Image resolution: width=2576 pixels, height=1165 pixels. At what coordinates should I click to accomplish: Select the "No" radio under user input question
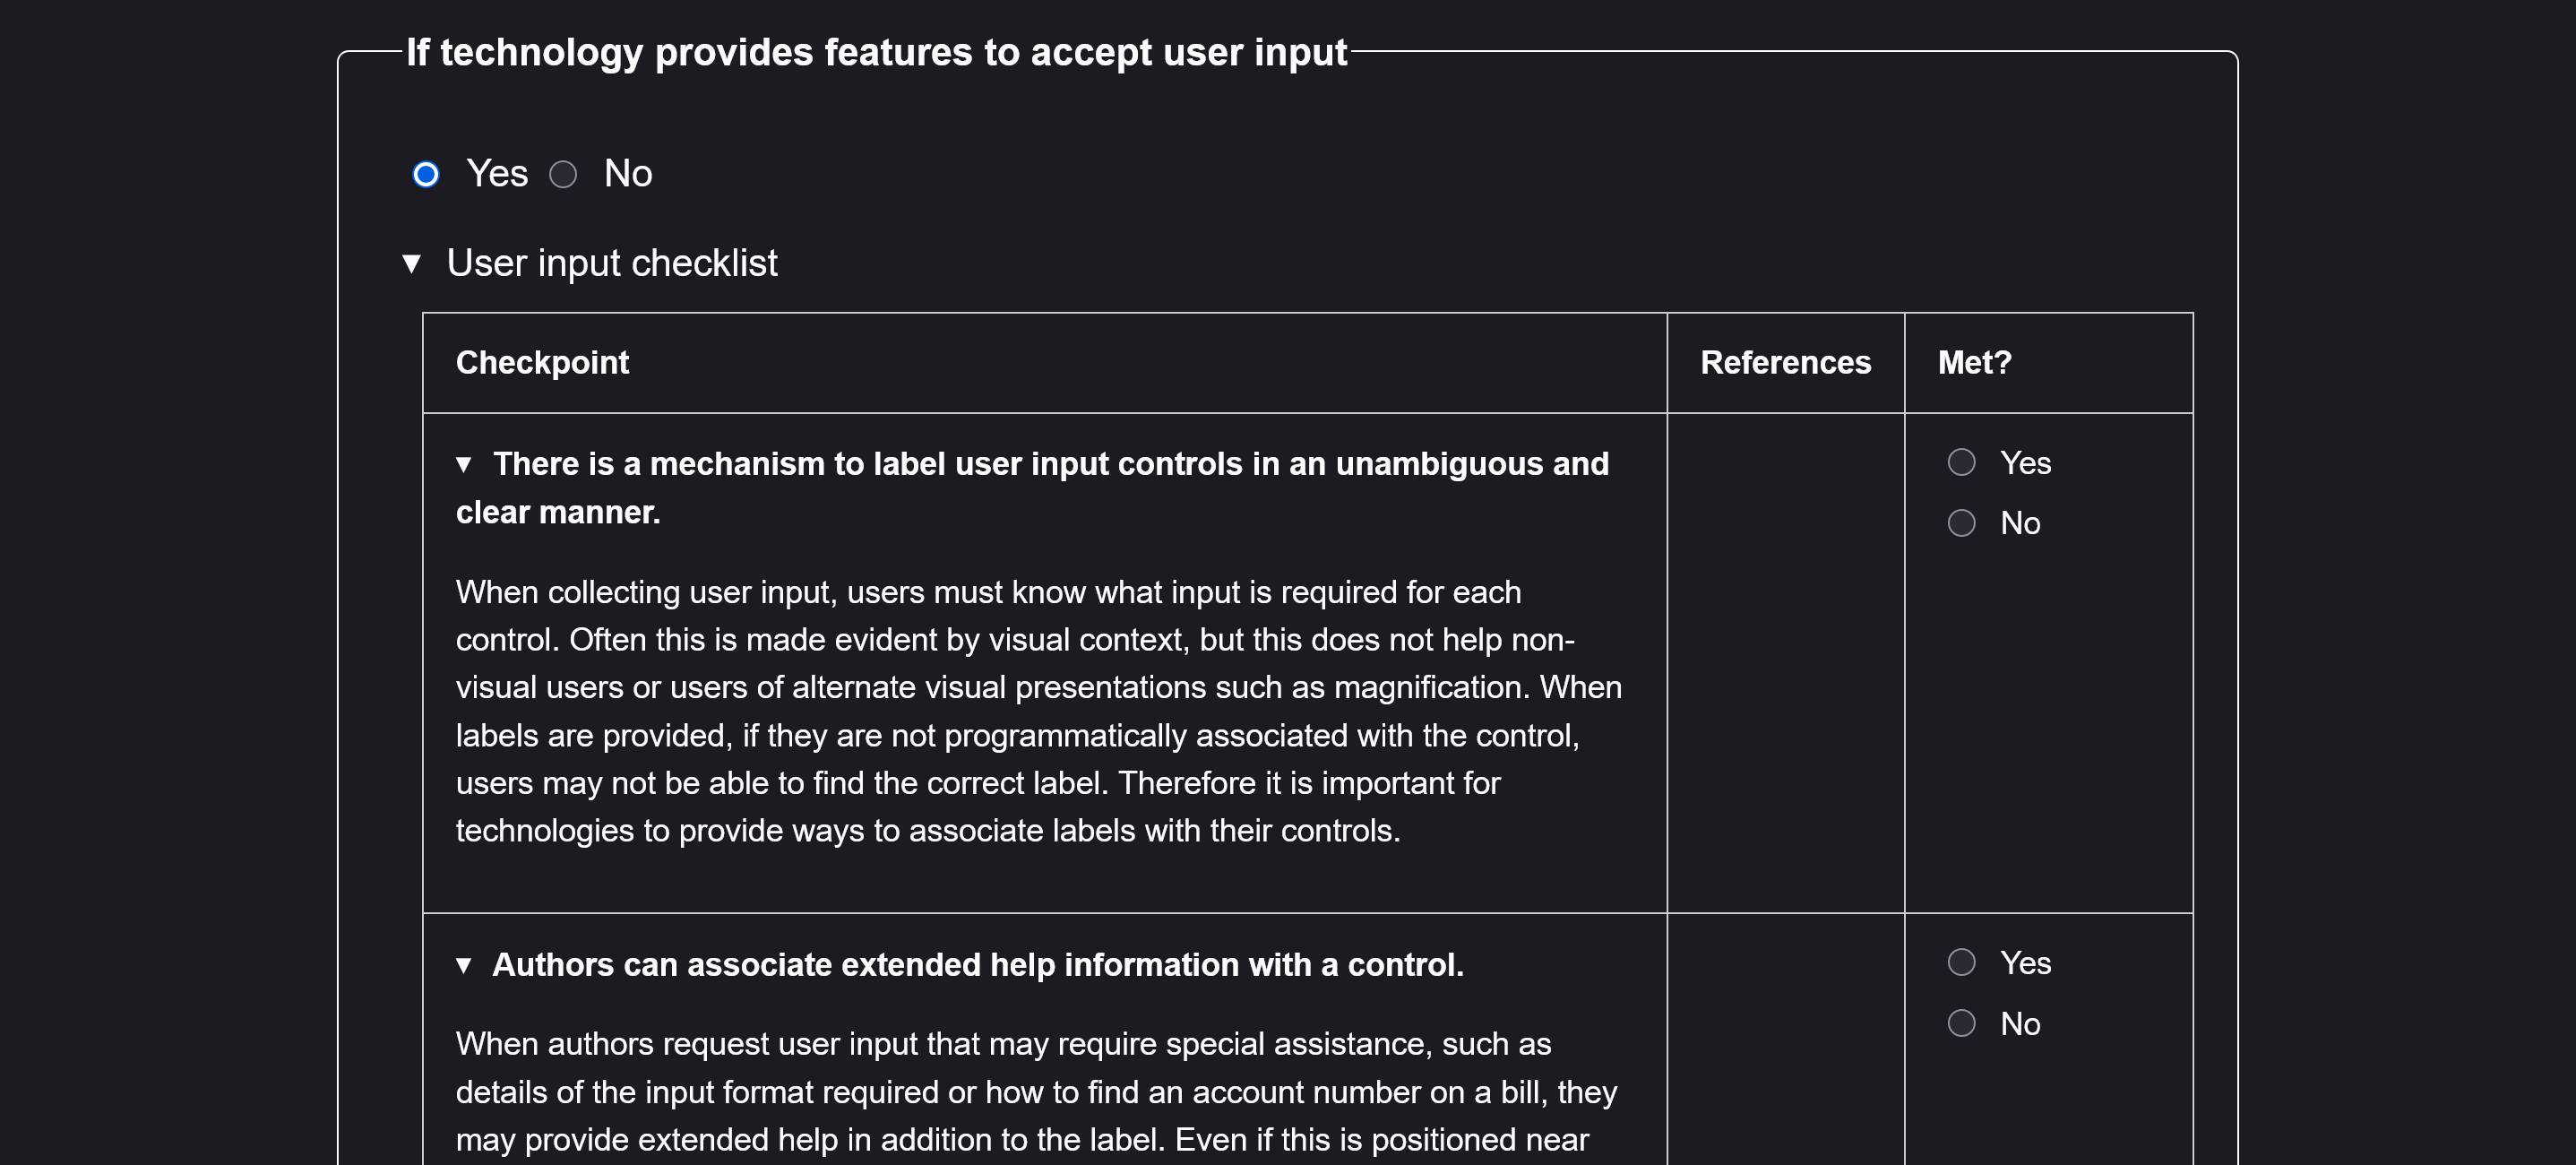(x=563, y=174)
